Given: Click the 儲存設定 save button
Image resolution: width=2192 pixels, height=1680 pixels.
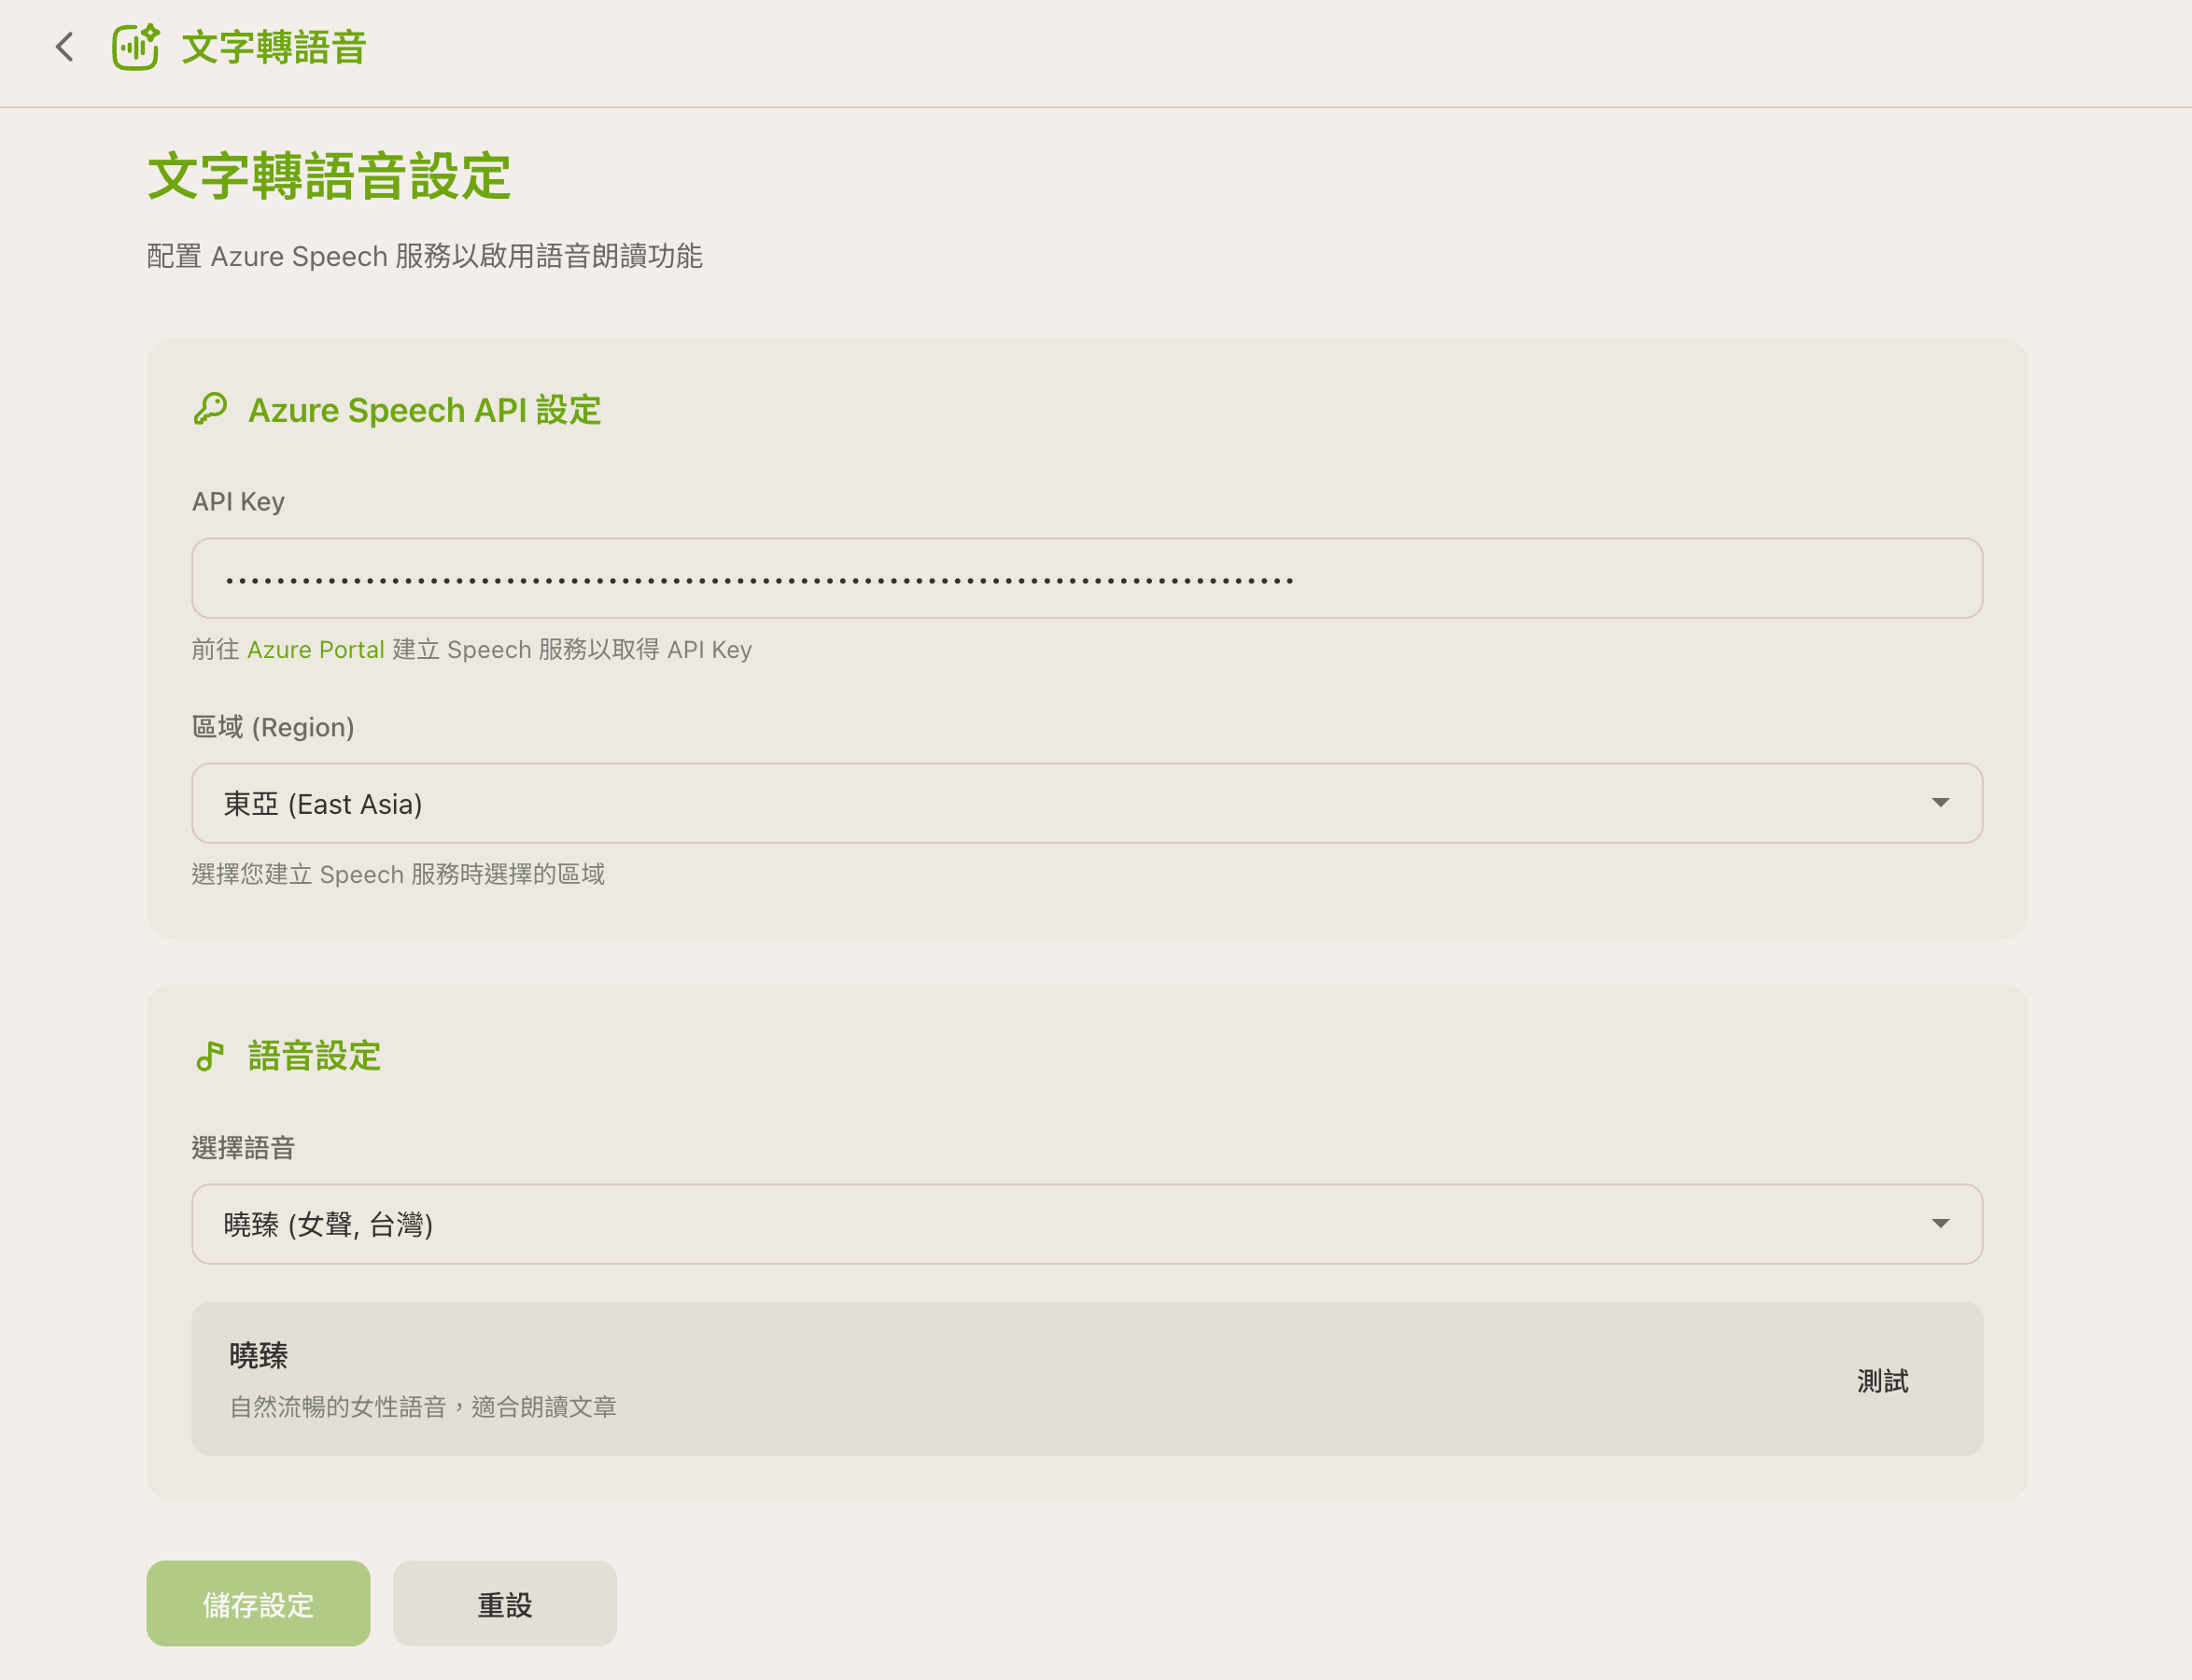Looking at the screenshot, I should coord(258,1603).
